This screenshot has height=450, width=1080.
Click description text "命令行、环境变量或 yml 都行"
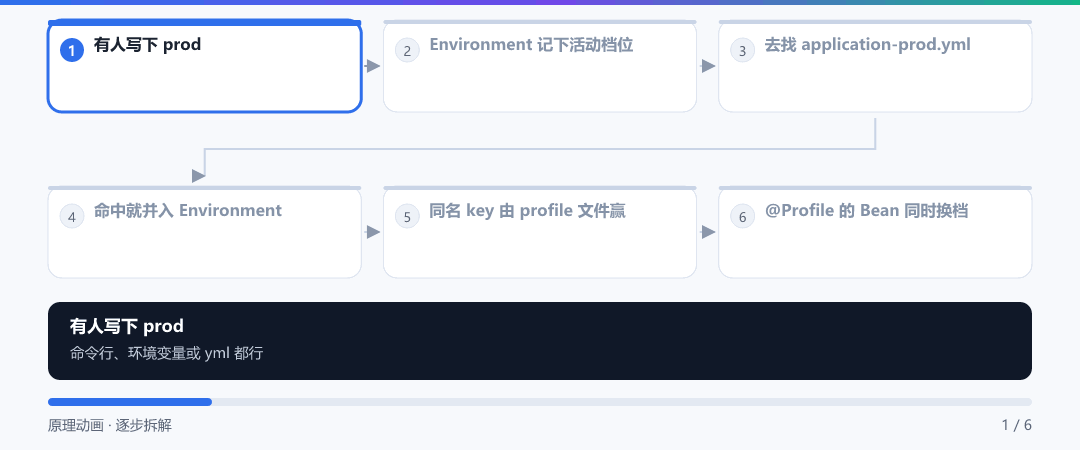[x=167, y=354]
